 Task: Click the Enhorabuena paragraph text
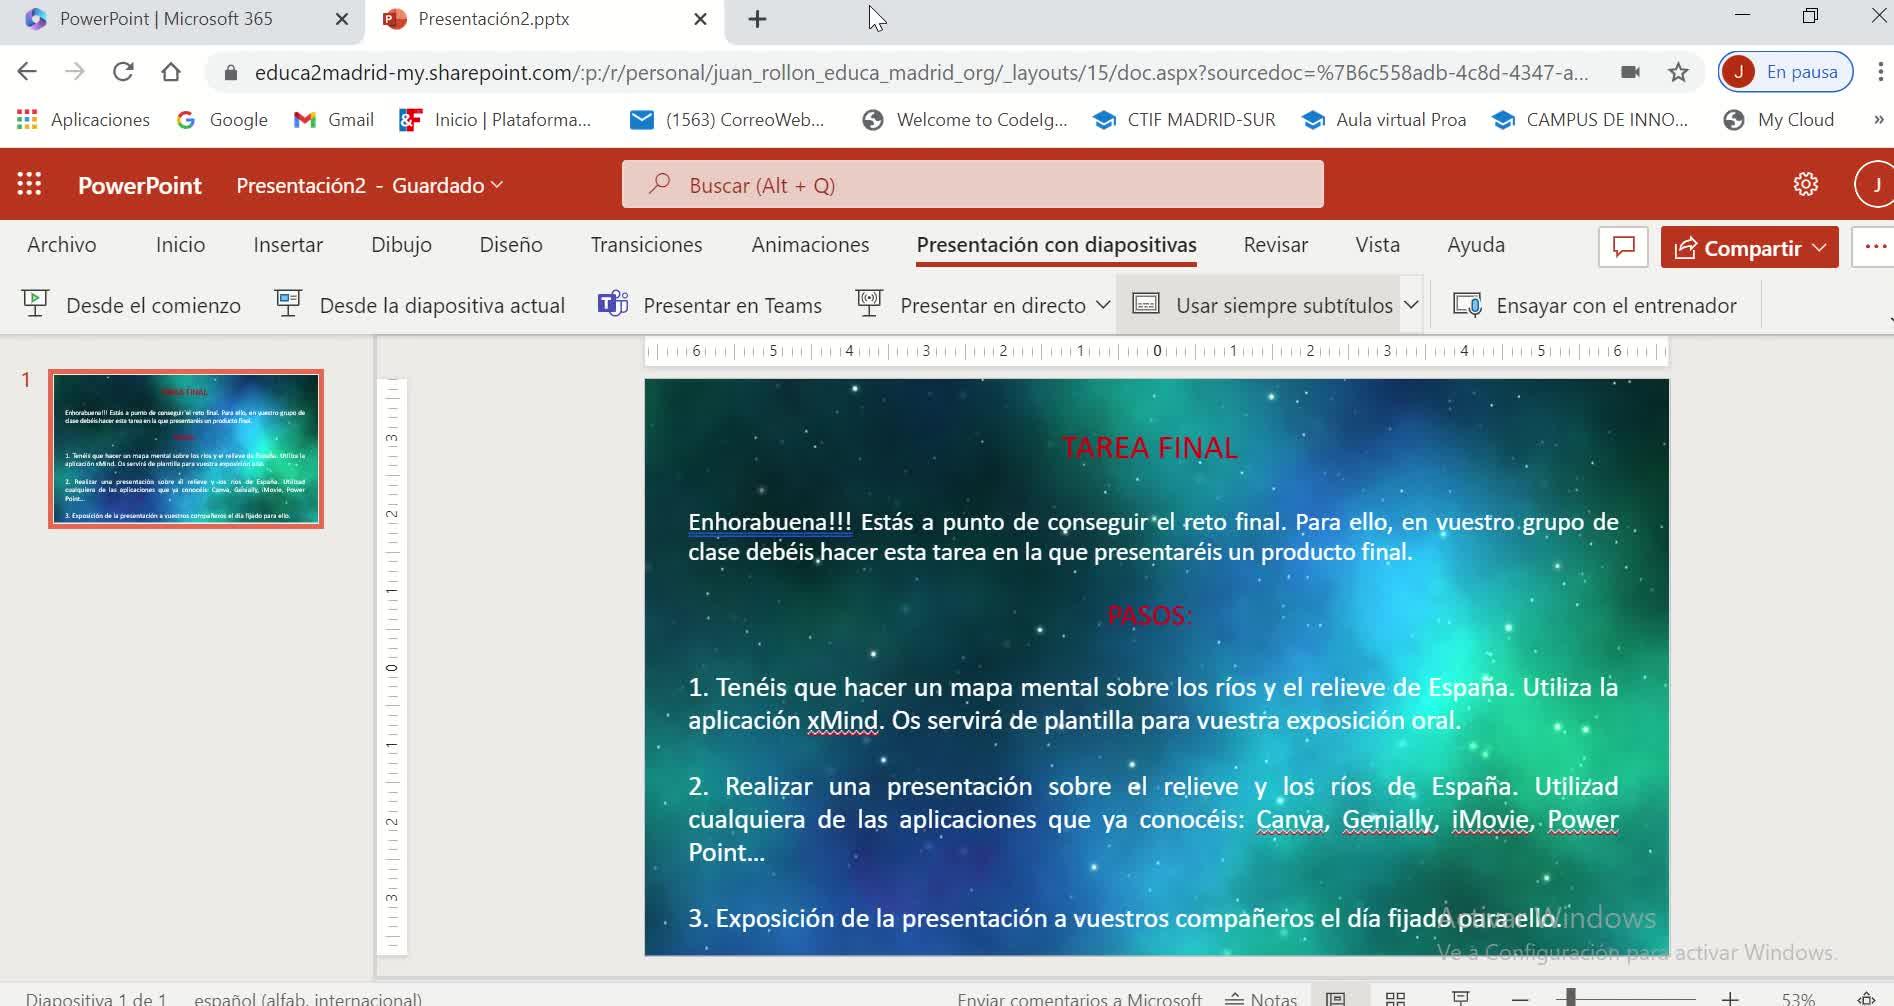[1153, 537]
